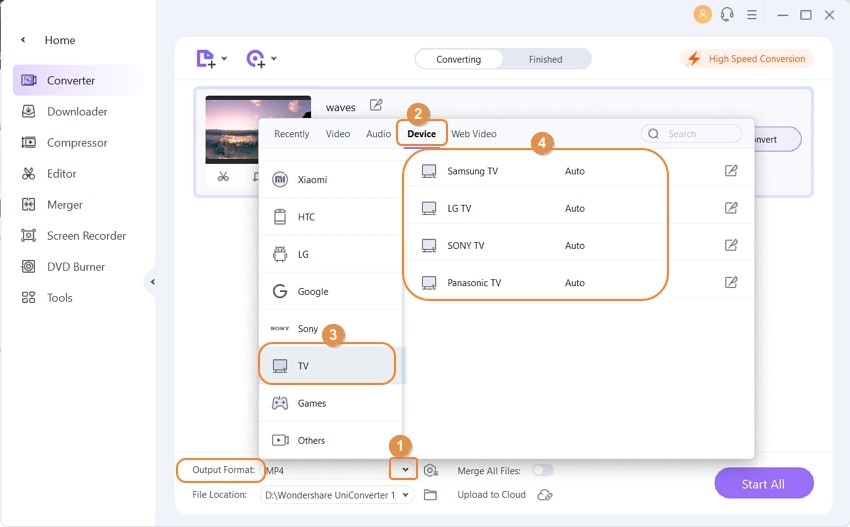
Task: Edit SONY TV preset settings
Action: (731, 245)
